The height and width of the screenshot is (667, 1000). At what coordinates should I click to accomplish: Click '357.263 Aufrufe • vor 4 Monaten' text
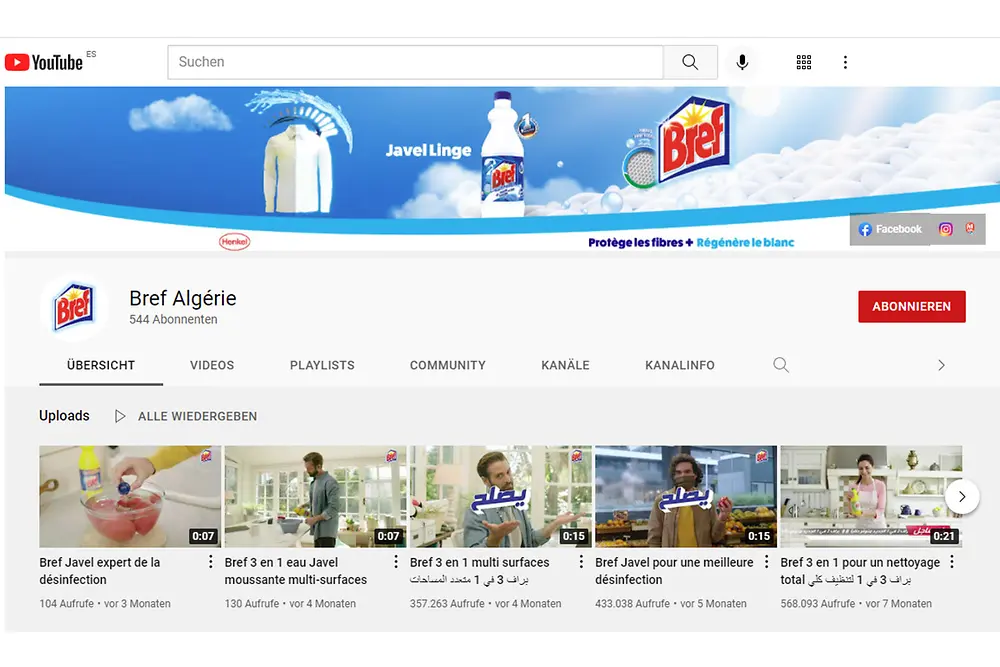pyautogui.click(x=486, y=603)
